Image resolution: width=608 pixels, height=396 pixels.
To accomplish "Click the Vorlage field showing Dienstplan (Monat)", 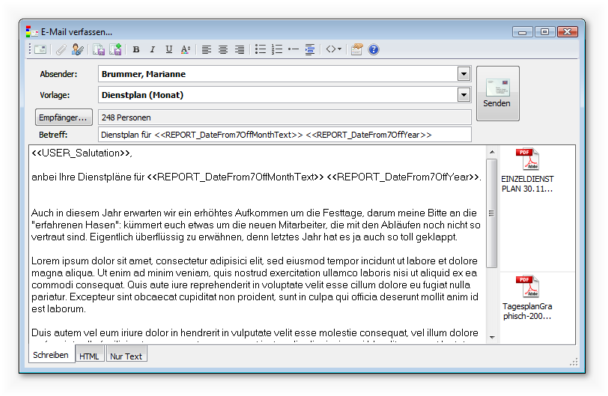I will (284, 95).
